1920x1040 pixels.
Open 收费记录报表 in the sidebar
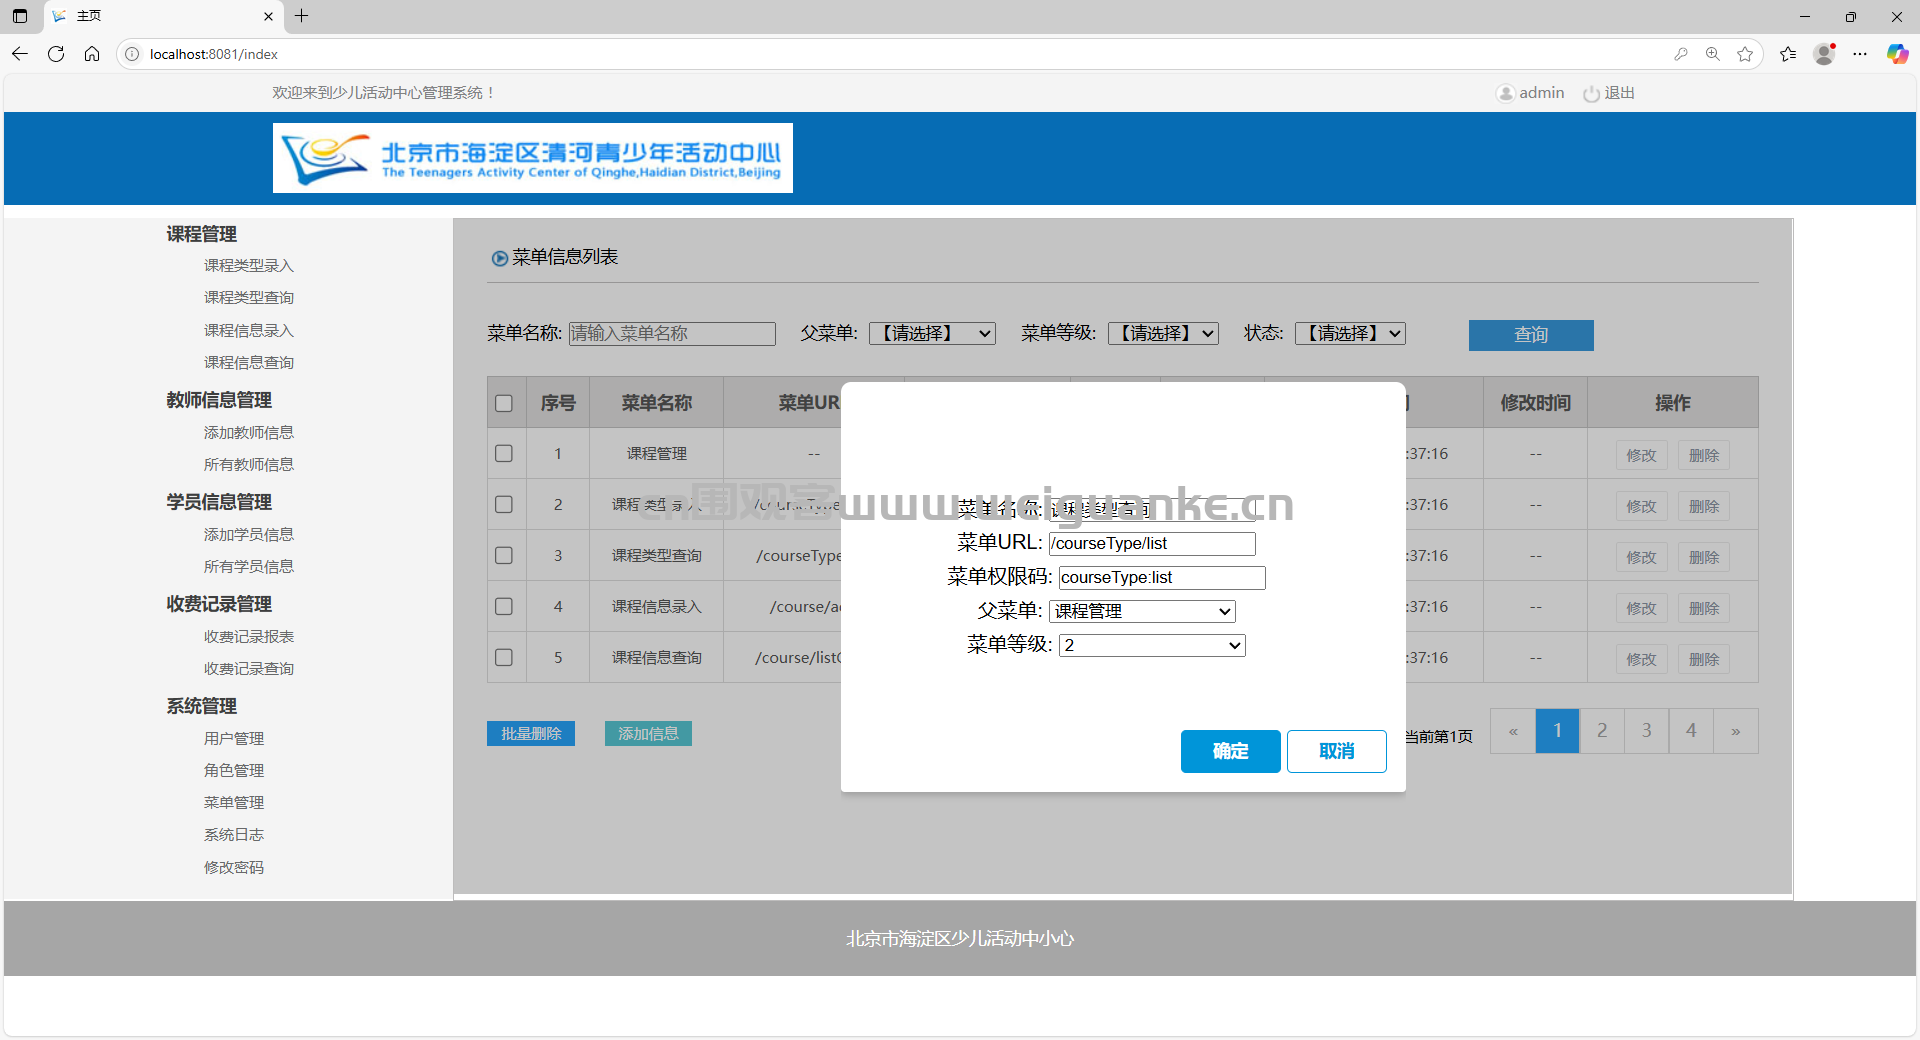pos(249,636)
